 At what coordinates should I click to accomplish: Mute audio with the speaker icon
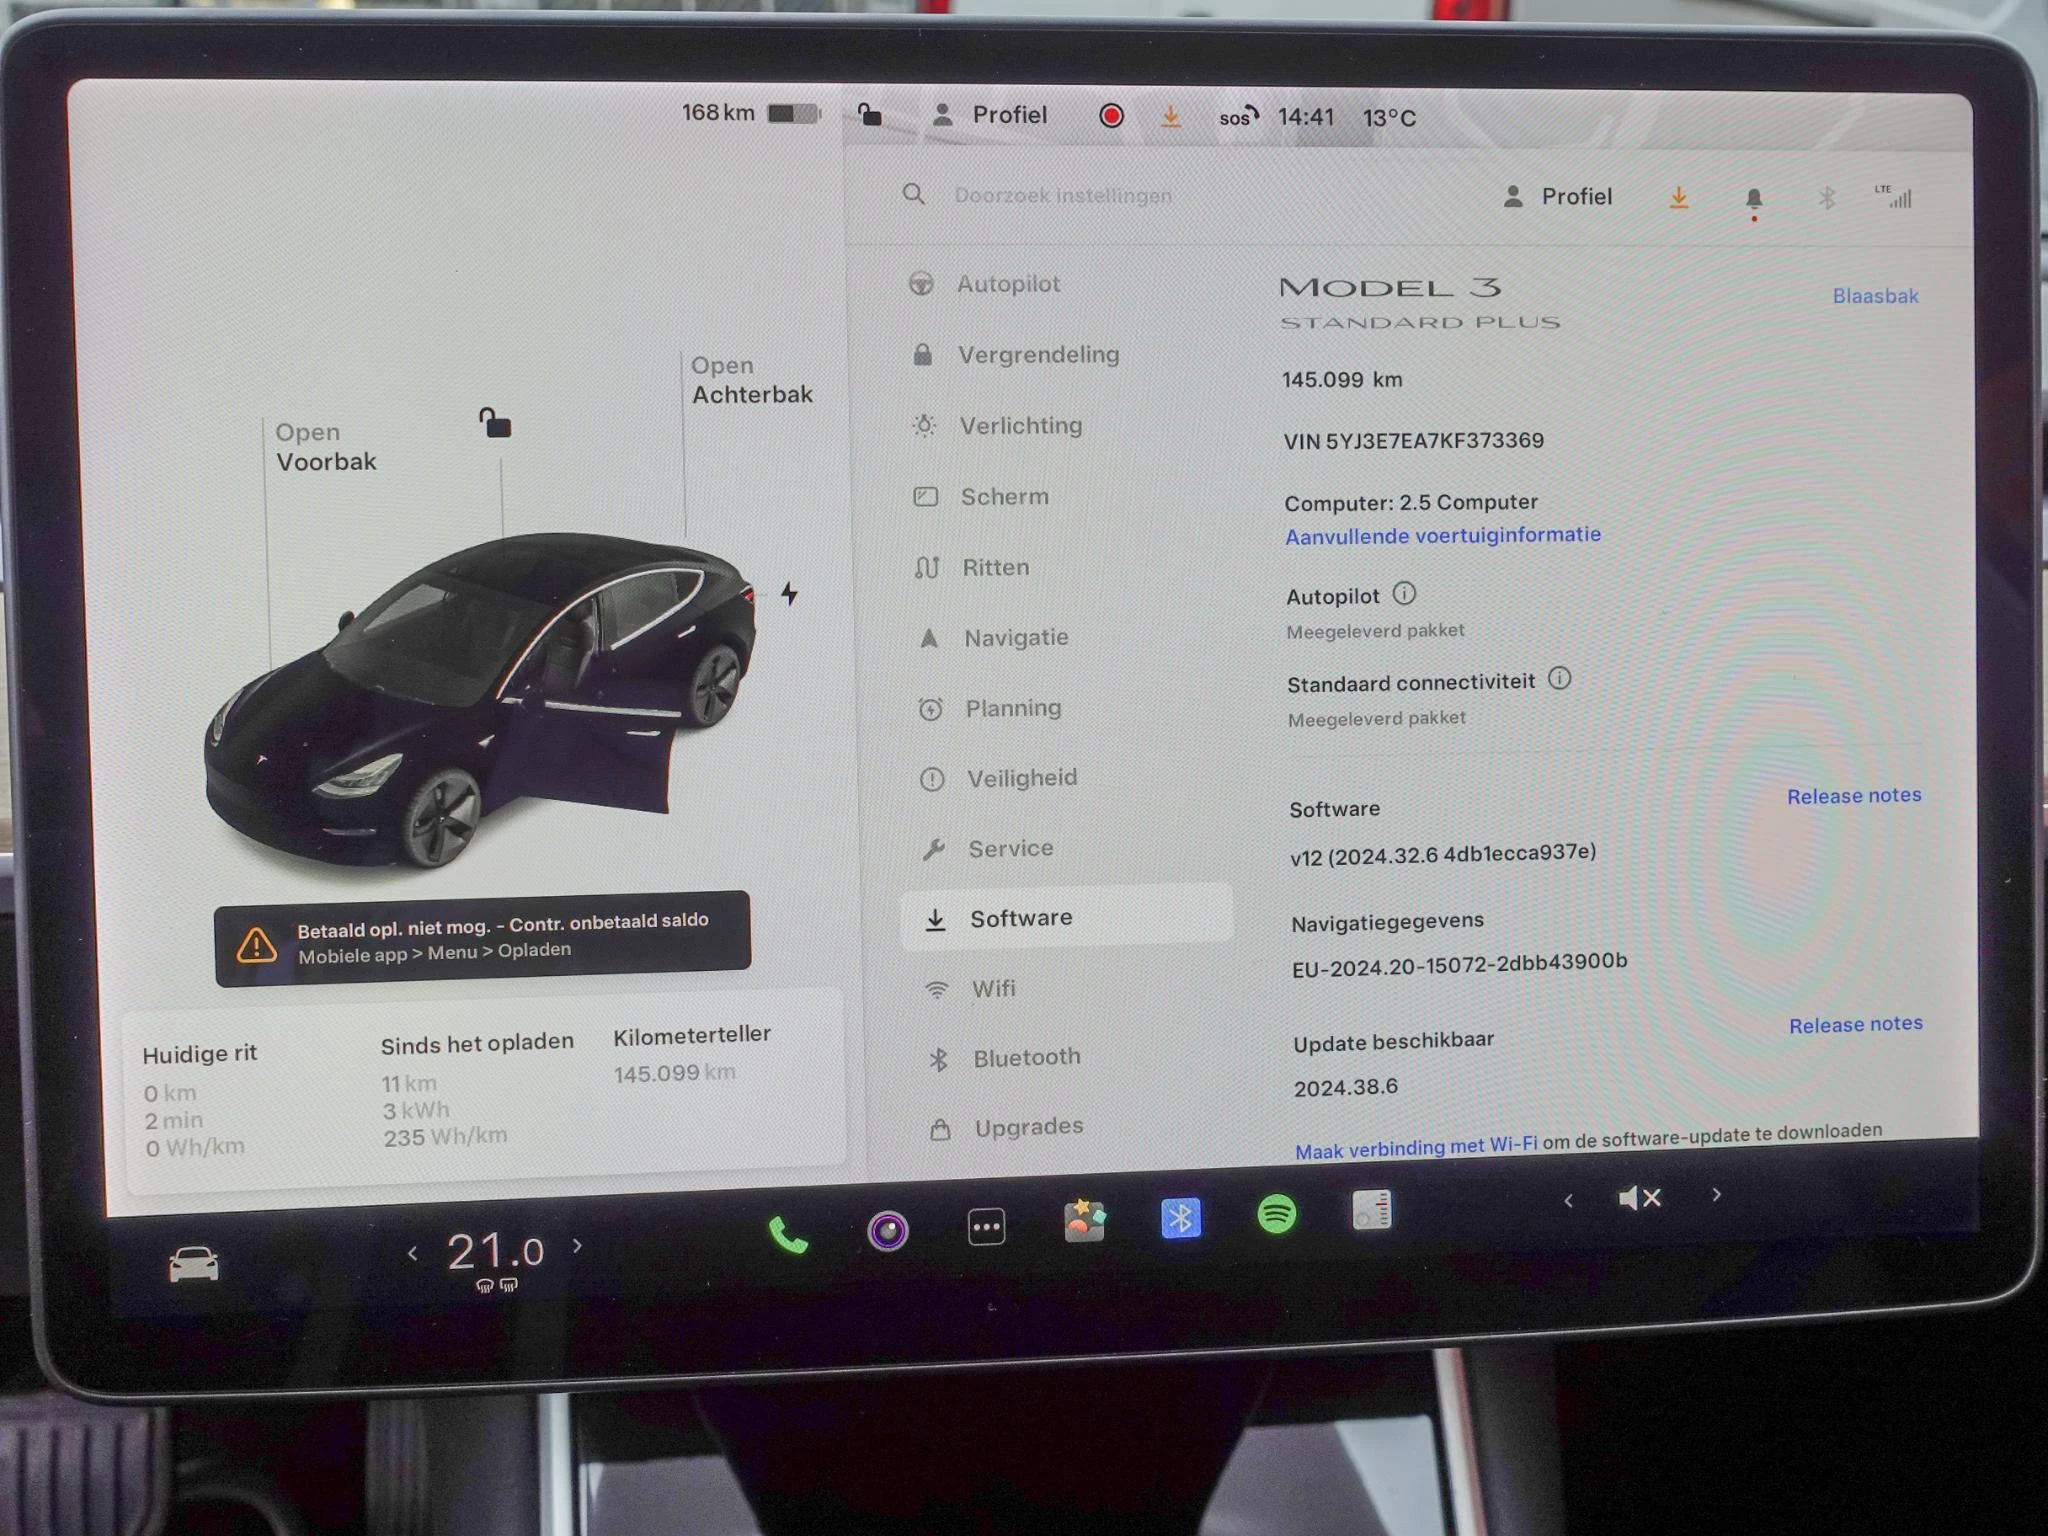pyautogui.click(x=1640, y=1197)
